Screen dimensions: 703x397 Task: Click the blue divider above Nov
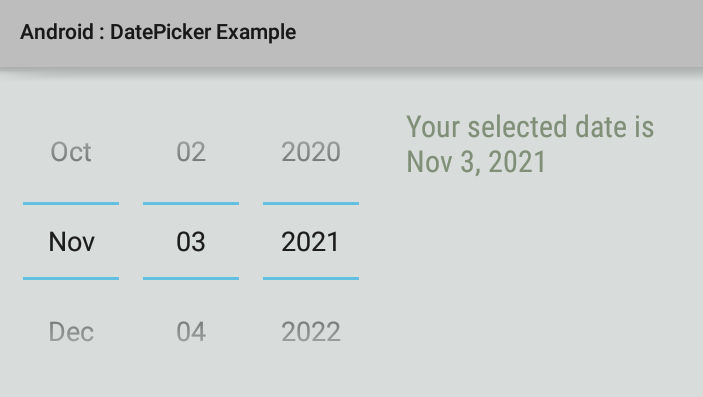tap(71, 204)
